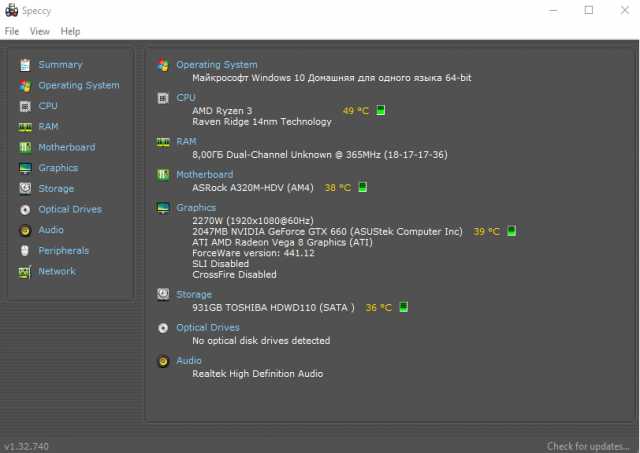The height and width of the screenshot is (453, 640).
Task: Click the ForceWare version: 441.12 line
Action: point(253,253)
